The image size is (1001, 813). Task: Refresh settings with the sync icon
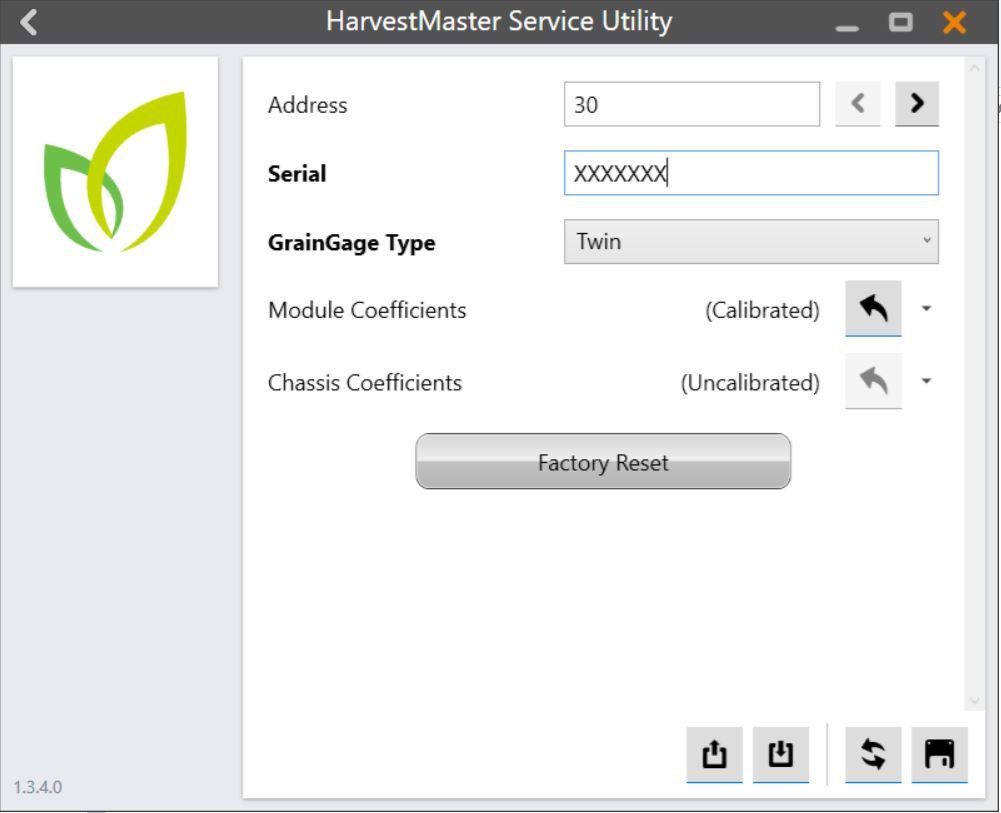873,754
